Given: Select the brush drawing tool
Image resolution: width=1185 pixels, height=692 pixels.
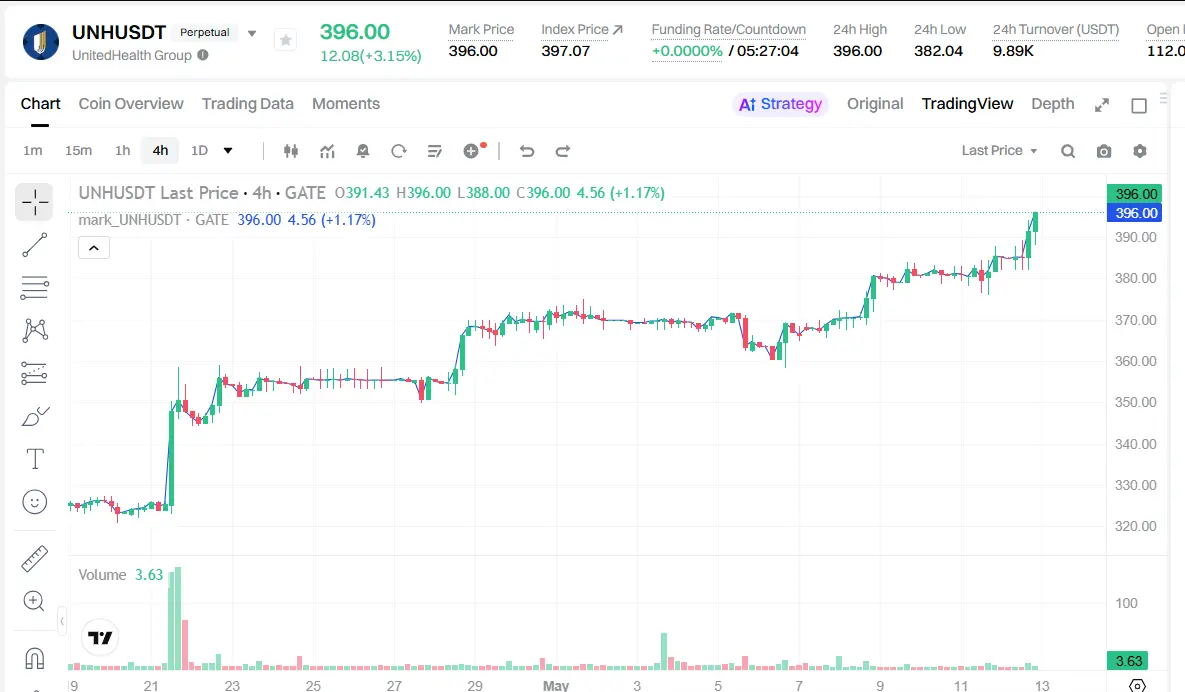Looking at the screenshot, I should pos(35,416).
